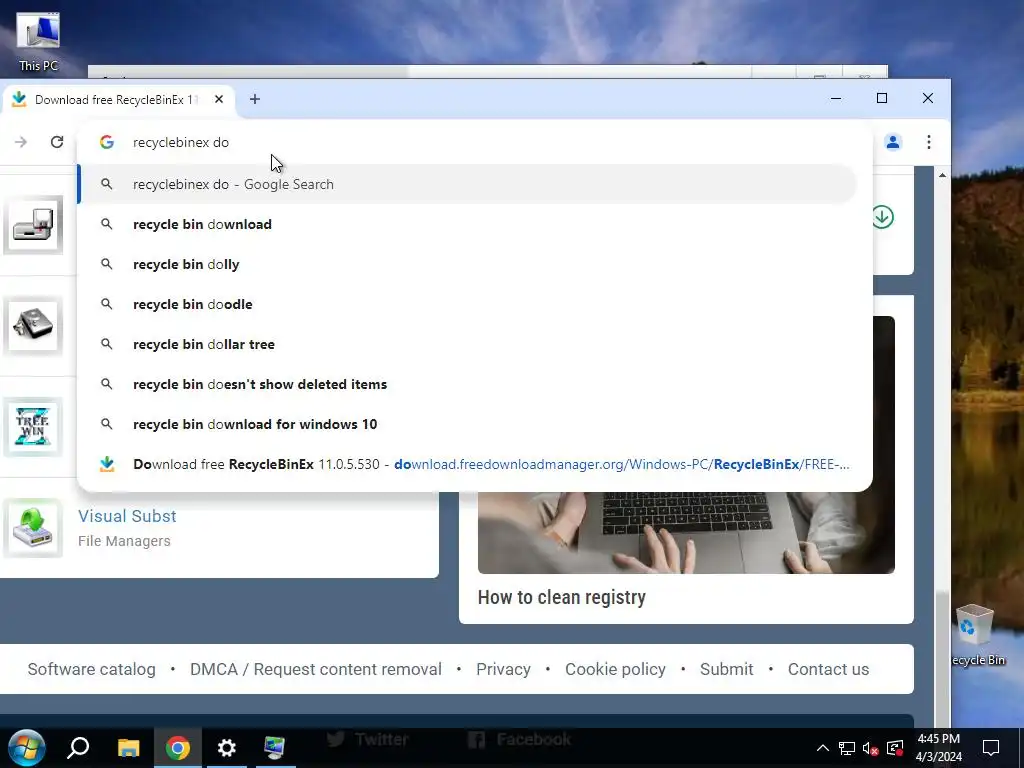Click the Visual Subst program icon
This screenshot has width=1024, height=768.
click(x=33, y=528)
